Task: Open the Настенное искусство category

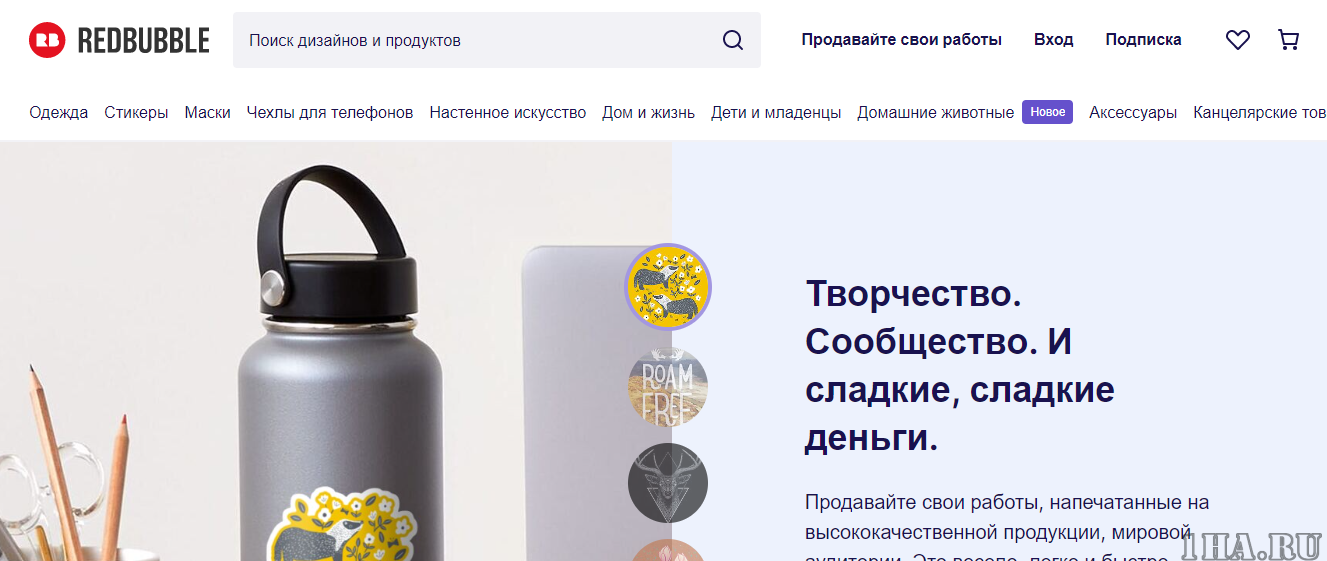Action: click(508, 112)
